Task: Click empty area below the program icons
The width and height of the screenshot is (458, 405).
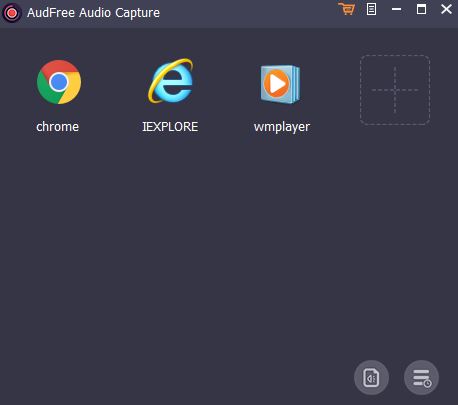Action: [x=200, y=250]
